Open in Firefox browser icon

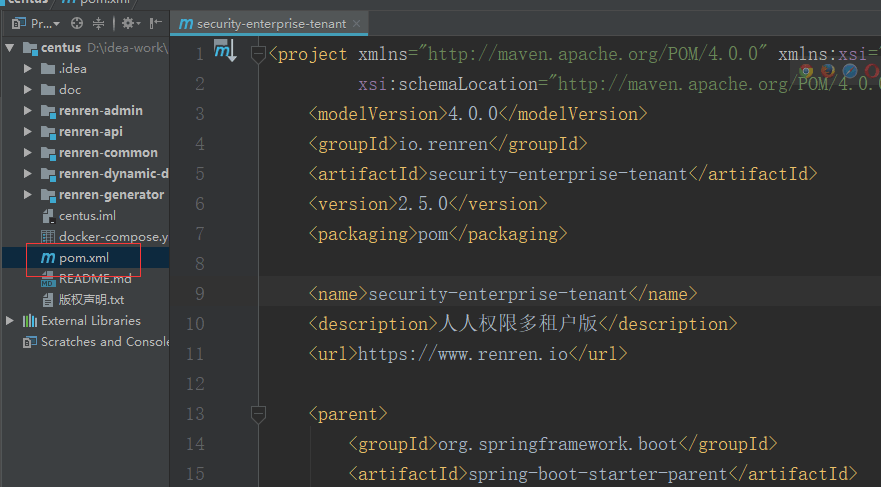click(828, 71)
